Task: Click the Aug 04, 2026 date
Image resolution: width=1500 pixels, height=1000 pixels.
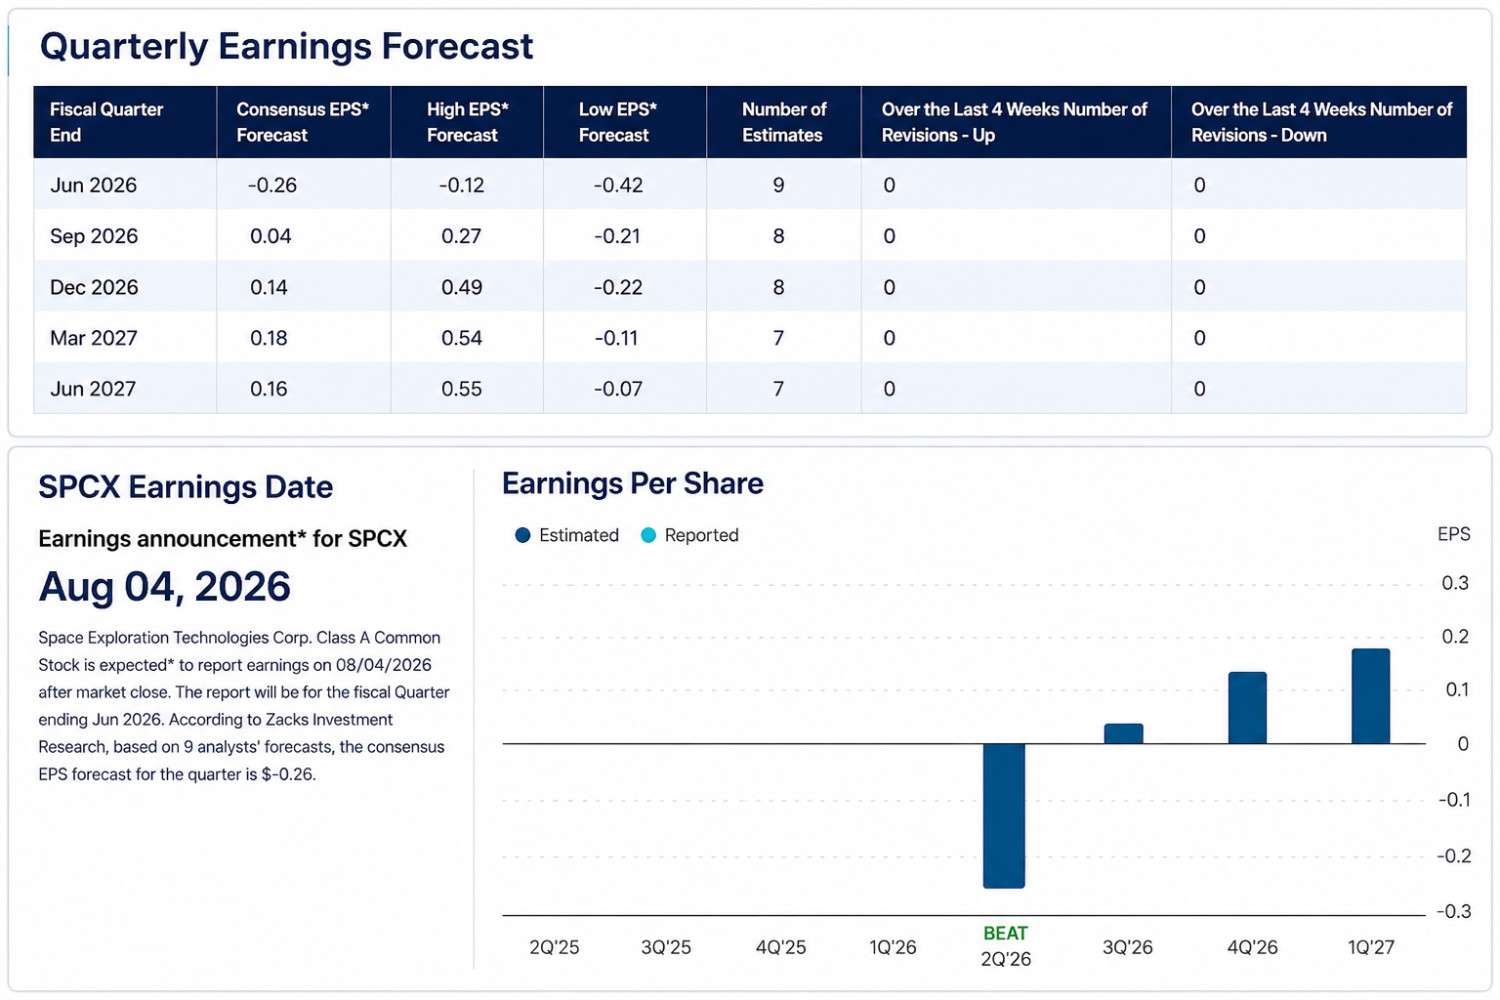Action: click(164, 587)
